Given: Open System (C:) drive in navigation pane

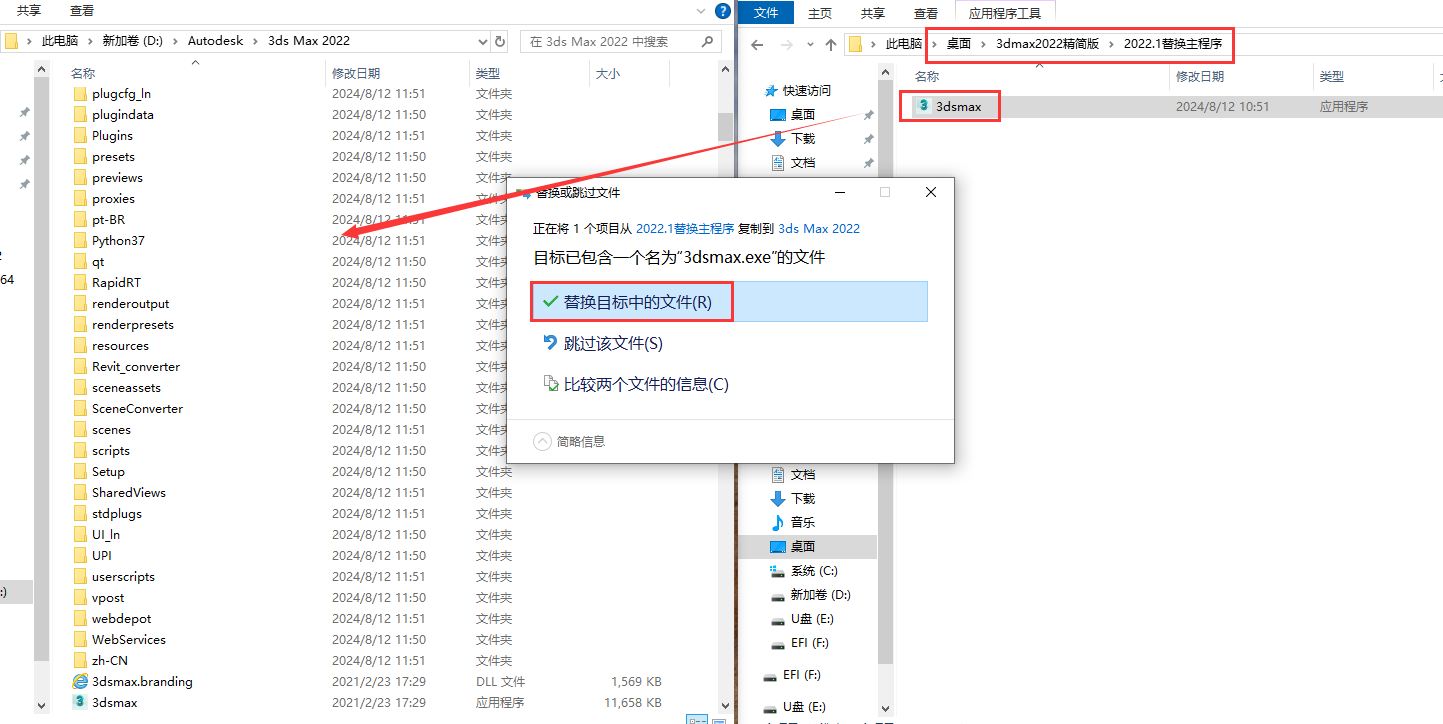Looking at the screenshot, I should pos(813,570).
